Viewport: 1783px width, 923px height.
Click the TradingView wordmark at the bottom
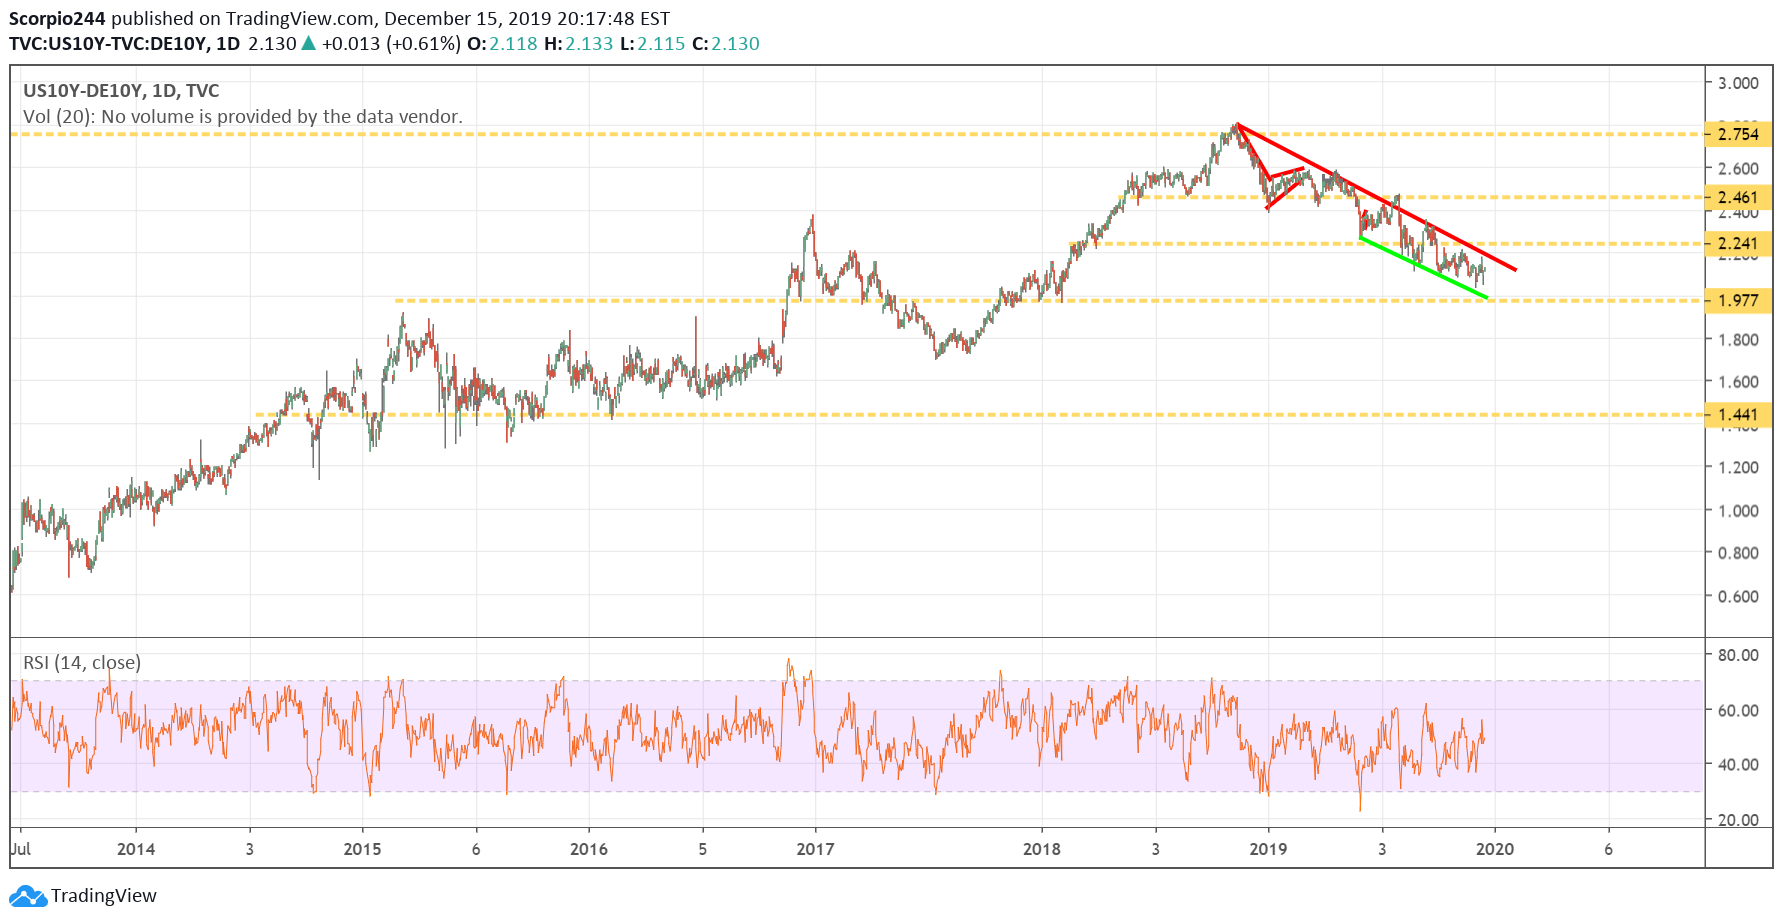(x=104, y=895)
